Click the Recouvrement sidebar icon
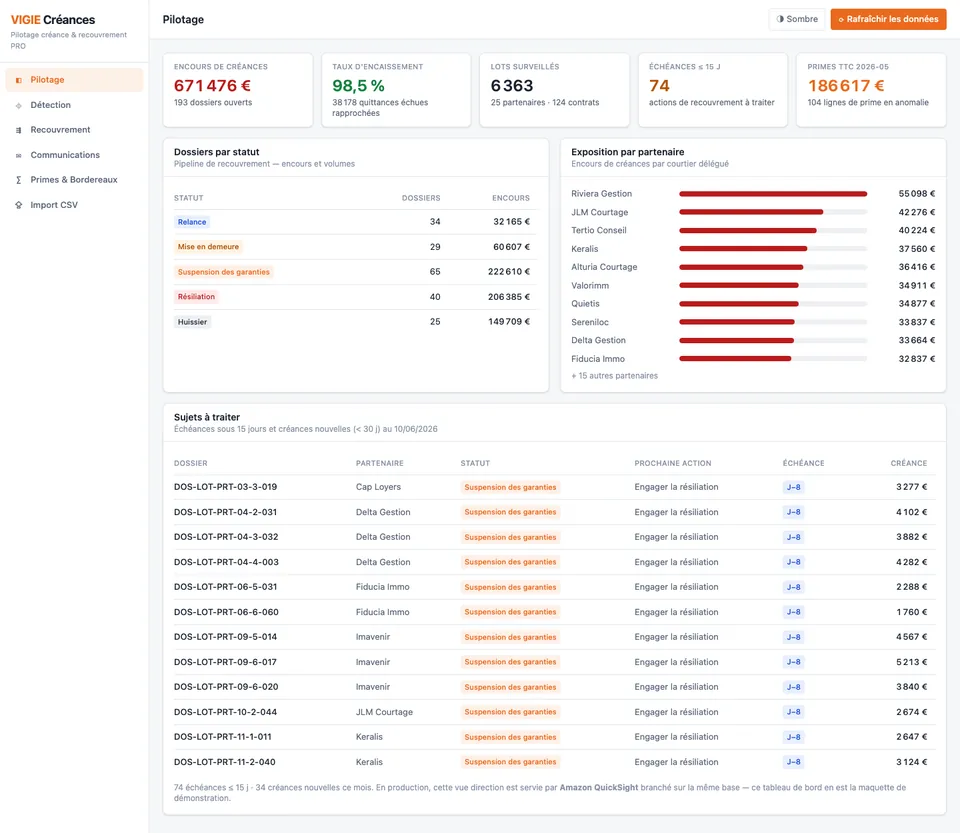 click(18, 130)
